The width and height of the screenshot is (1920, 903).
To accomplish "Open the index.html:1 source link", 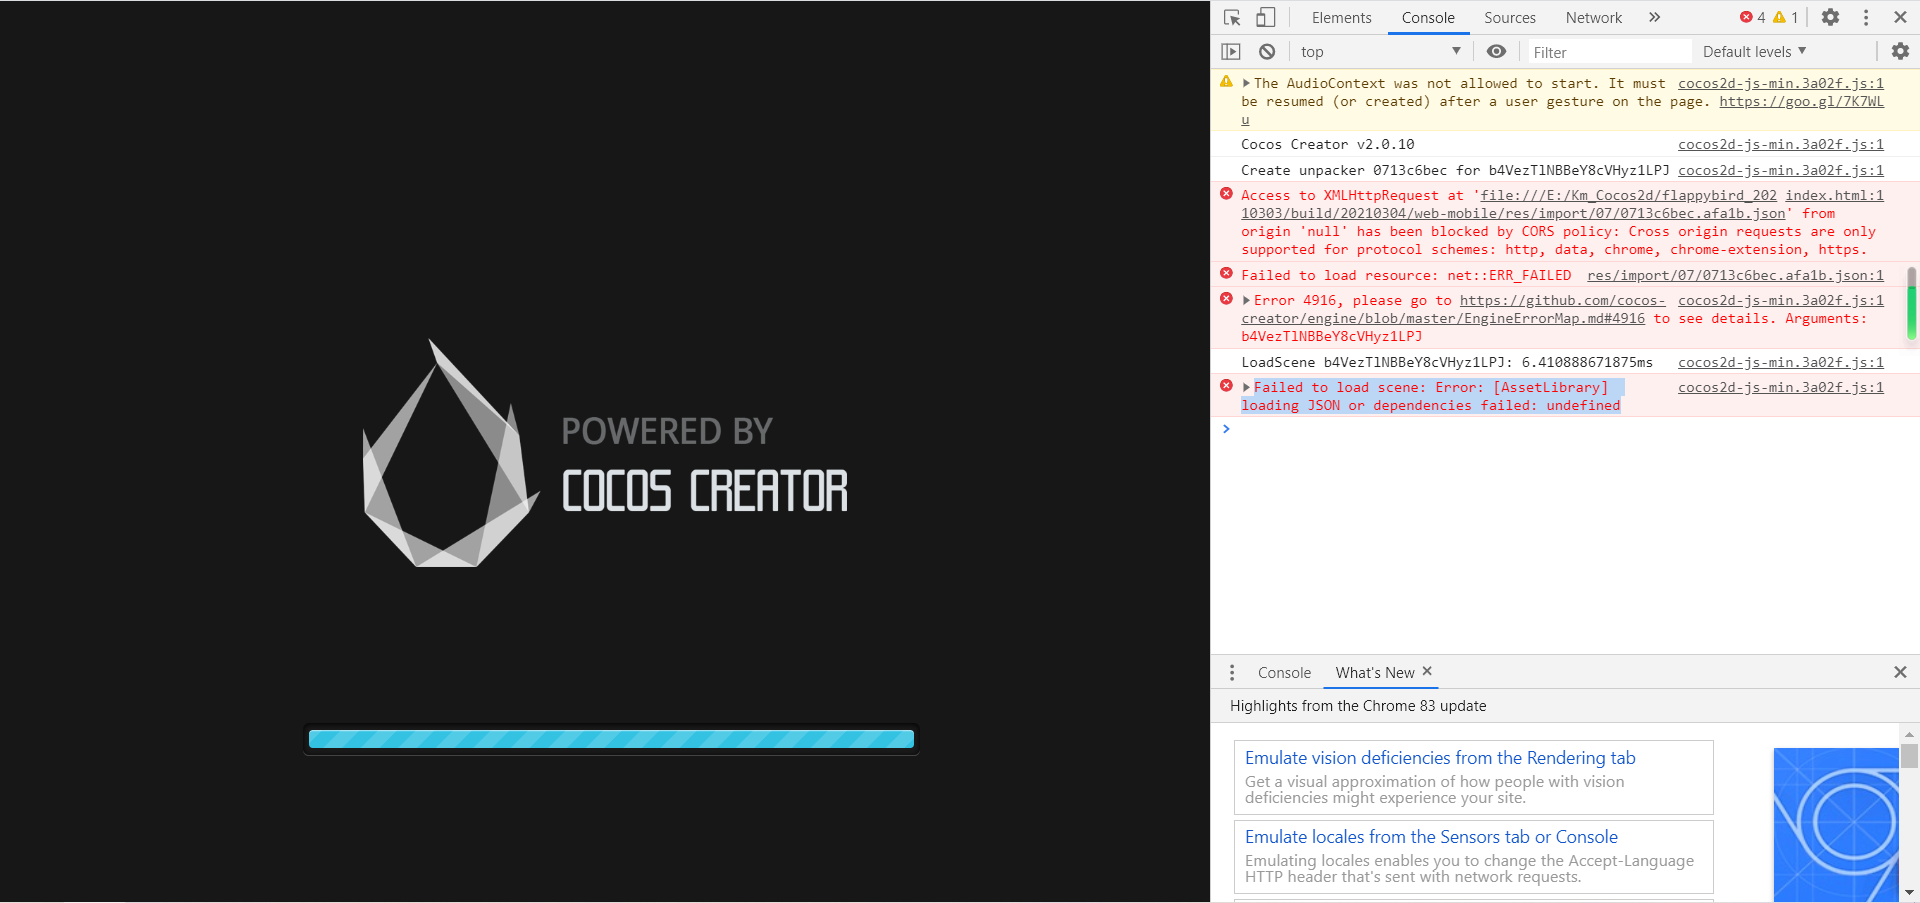I will 1834,196.
